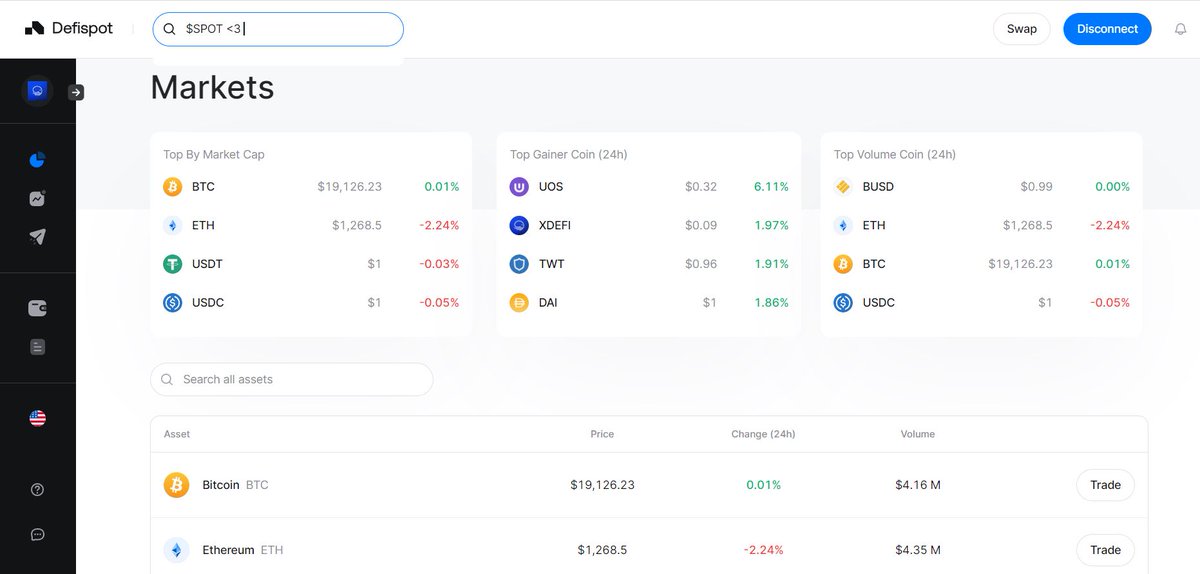Click the Top By Market Cap heading
This screenshot has height=574, width=1200.
pyautogui.click(x=214, y=154)
